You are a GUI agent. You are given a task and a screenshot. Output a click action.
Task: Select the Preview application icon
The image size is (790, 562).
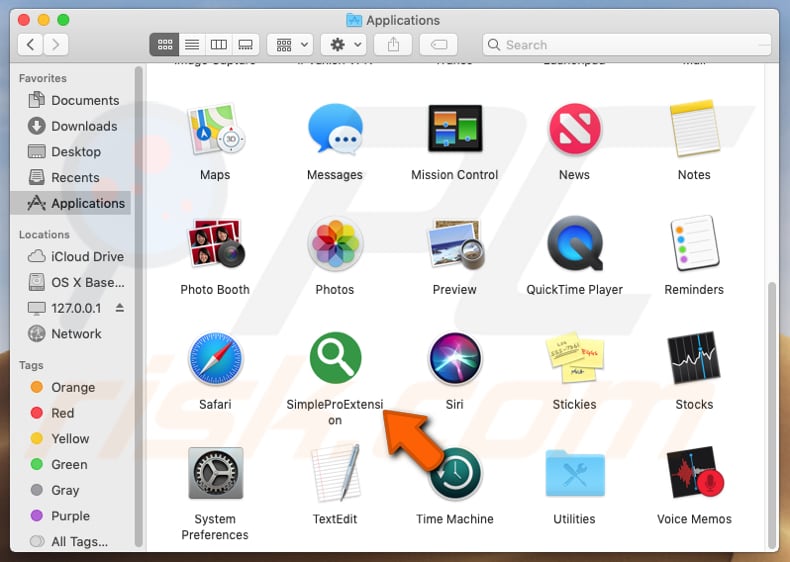(455, 244)
